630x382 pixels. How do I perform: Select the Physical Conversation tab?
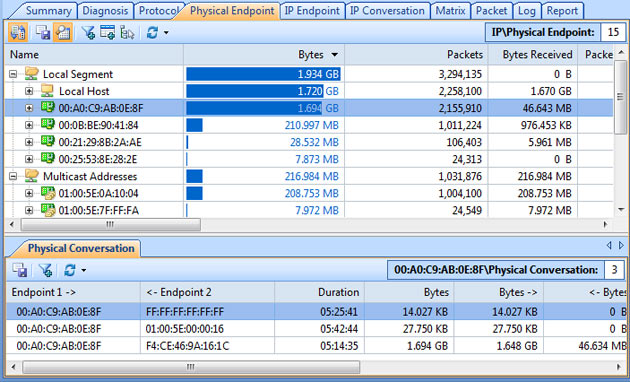81,249
